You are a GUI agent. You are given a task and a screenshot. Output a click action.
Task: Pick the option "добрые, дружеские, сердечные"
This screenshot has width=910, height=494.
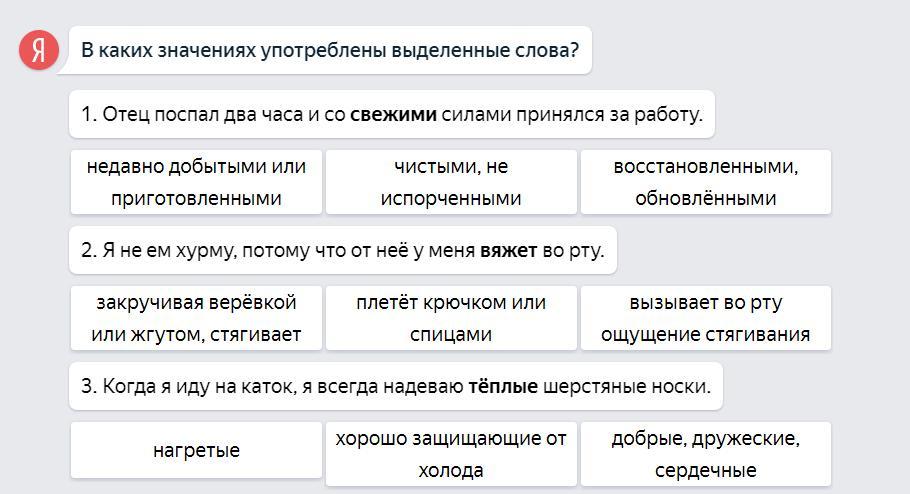(x=705, y=454)
